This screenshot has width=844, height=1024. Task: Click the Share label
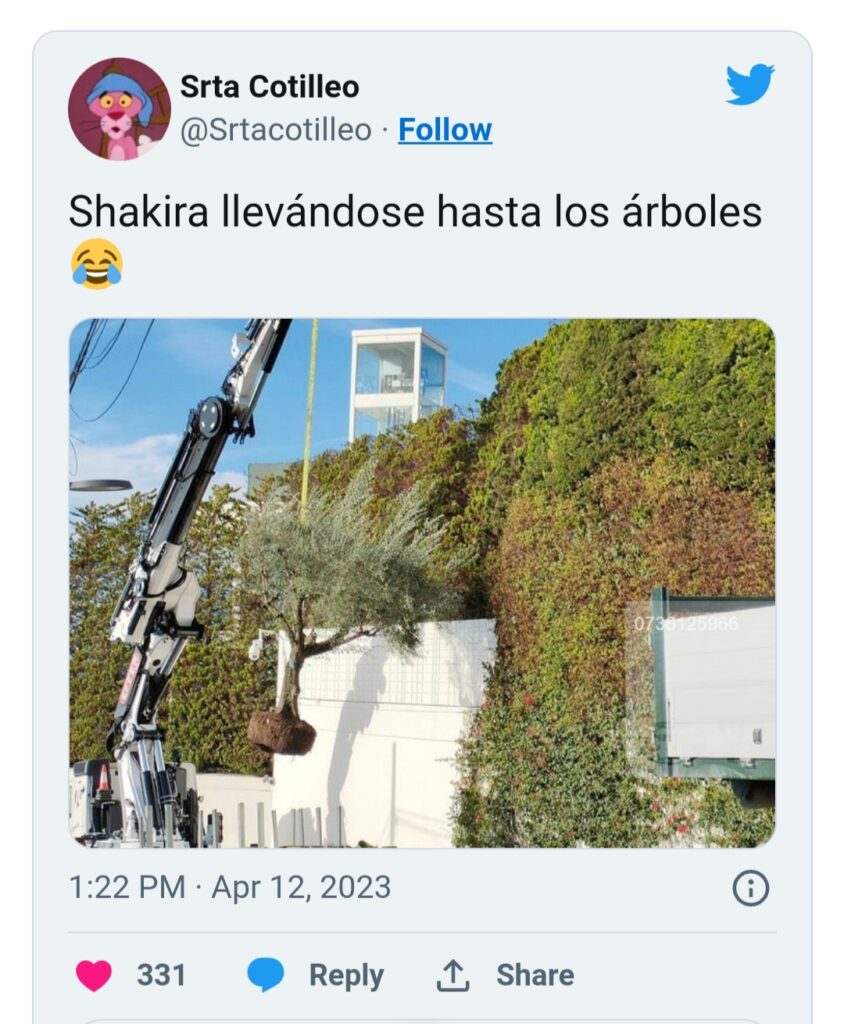(x=535, y=975)
